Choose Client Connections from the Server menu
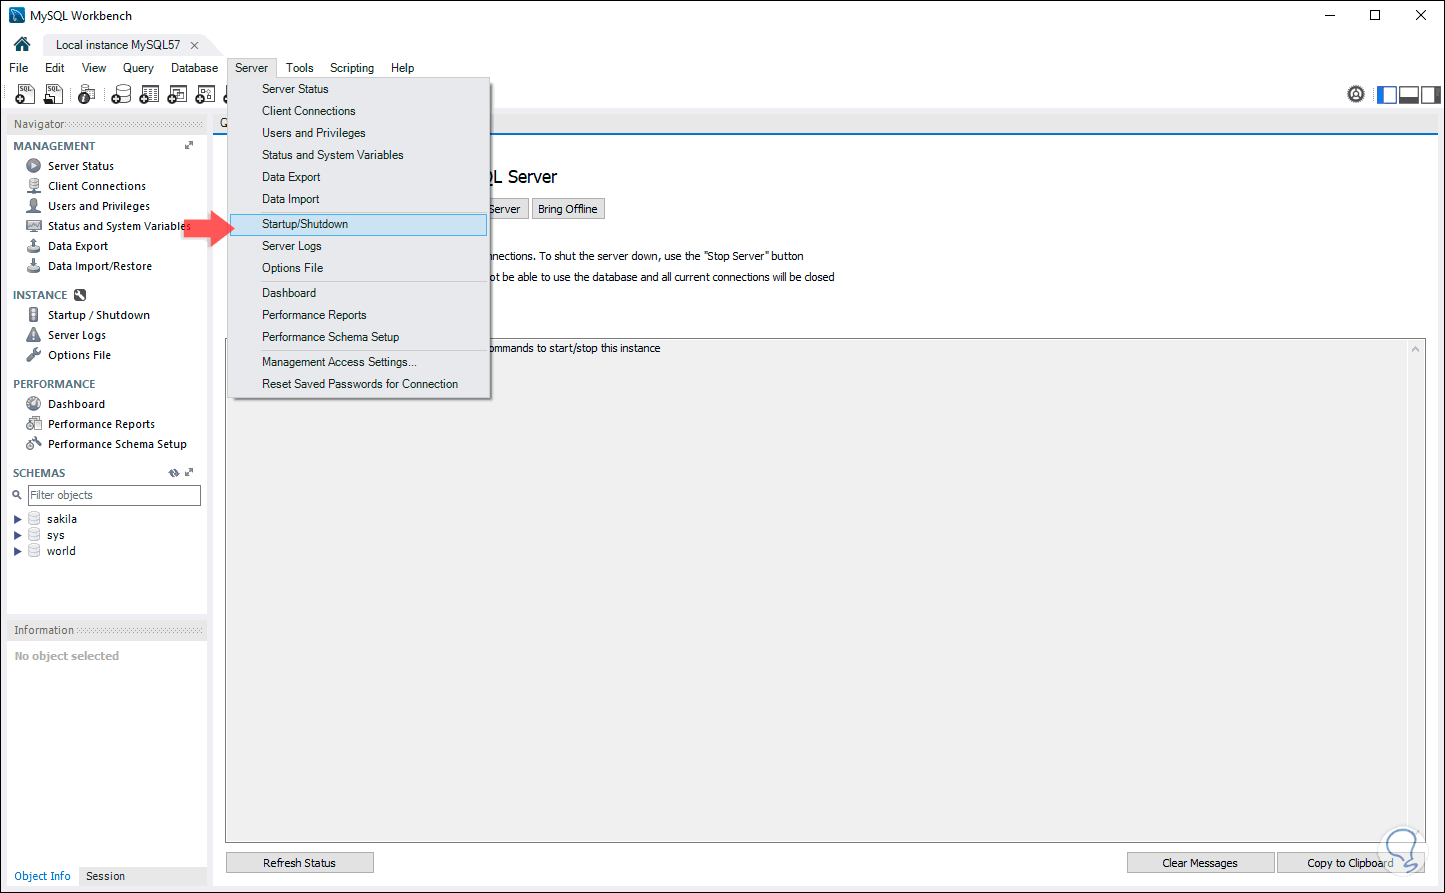 pos(359,111)
